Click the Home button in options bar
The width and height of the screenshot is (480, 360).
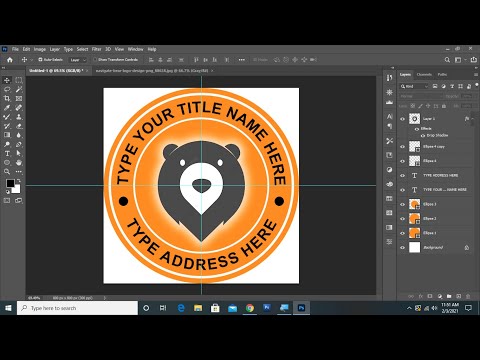coord(10,60)
